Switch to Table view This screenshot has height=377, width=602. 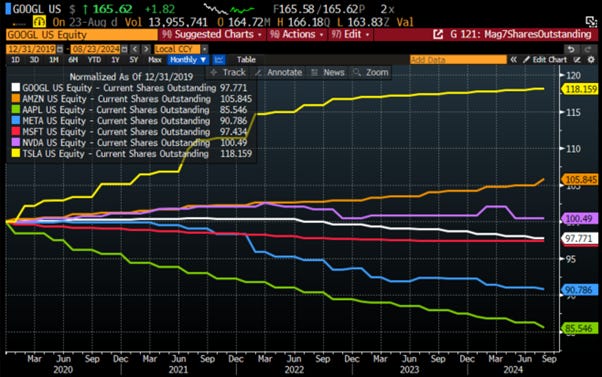tap(246, 60)
